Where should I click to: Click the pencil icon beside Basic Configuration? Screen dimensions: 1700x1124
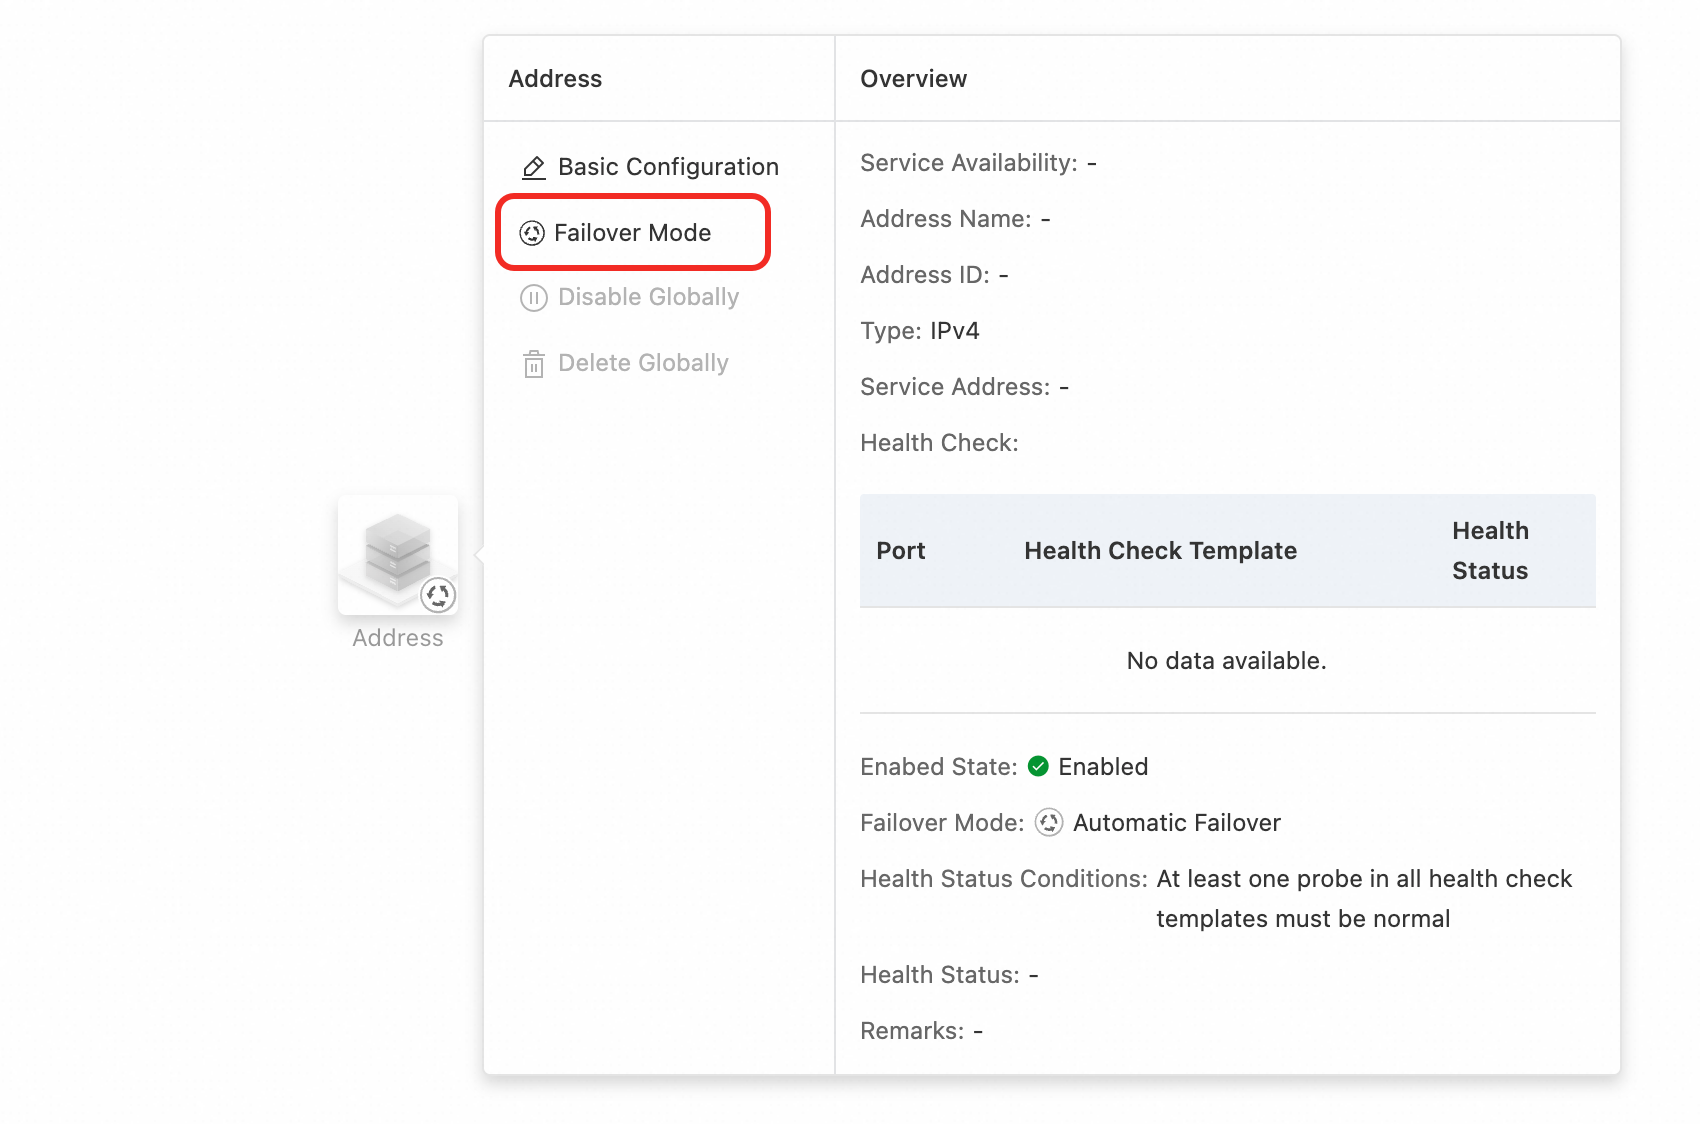(x=534, y=167)
